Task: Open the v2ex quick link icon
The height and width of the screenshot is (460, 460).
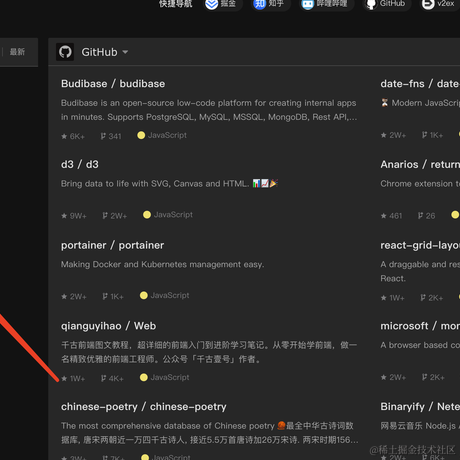Action: pyautogui.click(x=428, y=4)
